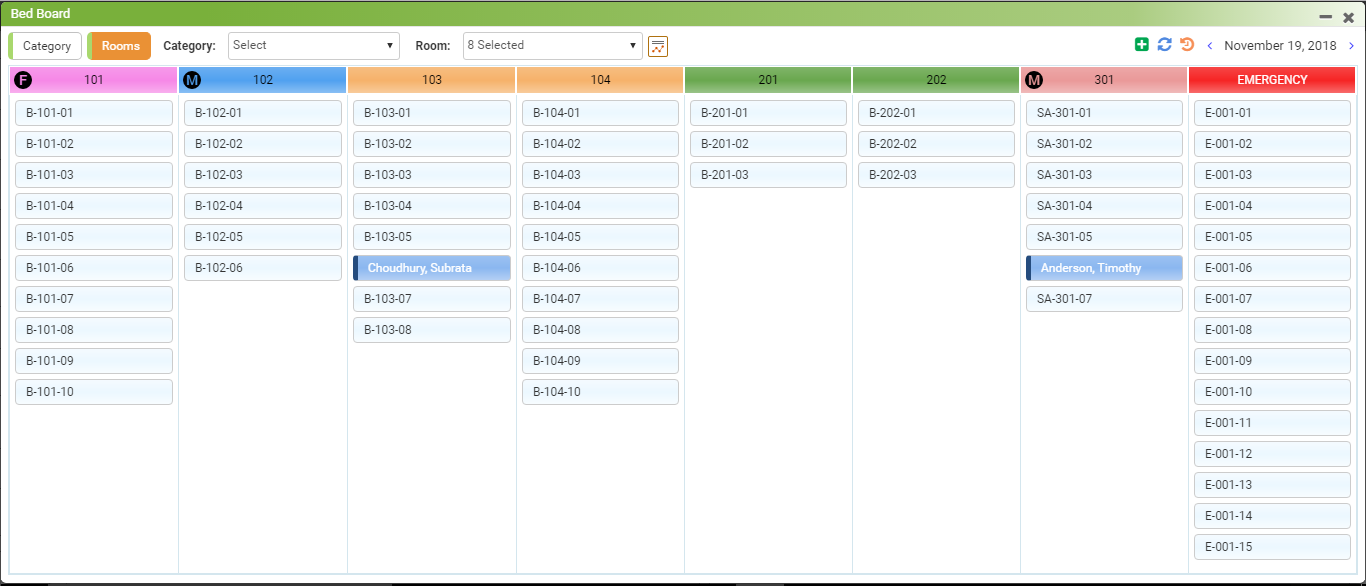Expand the Room '8 Selected' dropdown

[x=553, y=46]
